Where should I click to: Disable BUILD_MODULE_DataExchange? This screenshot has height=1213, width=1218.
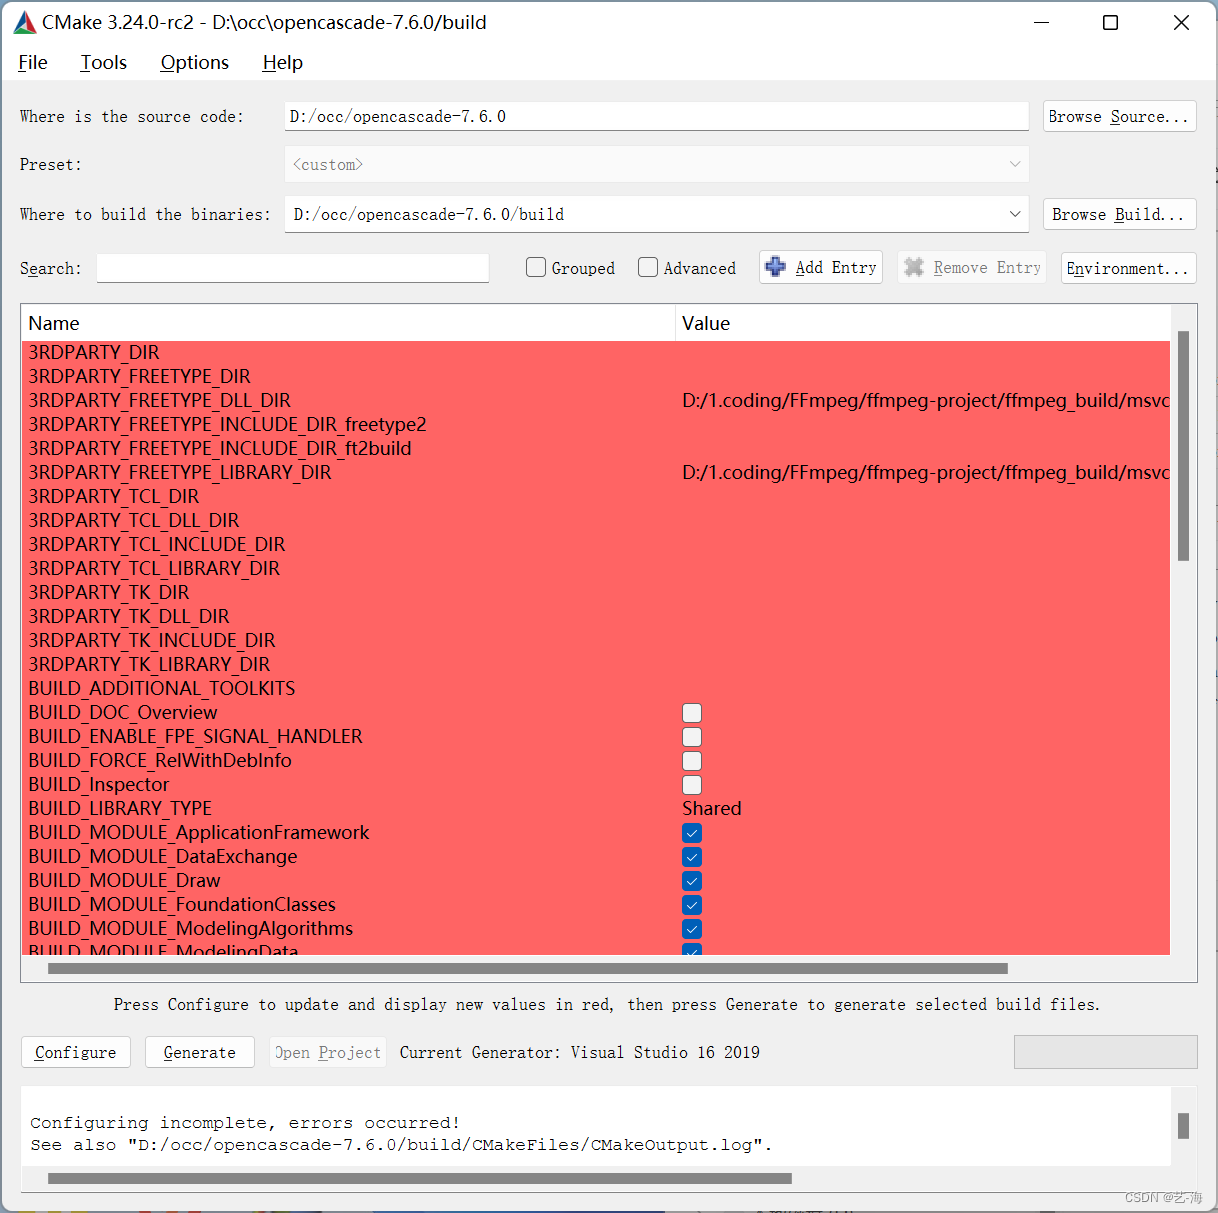691,857
